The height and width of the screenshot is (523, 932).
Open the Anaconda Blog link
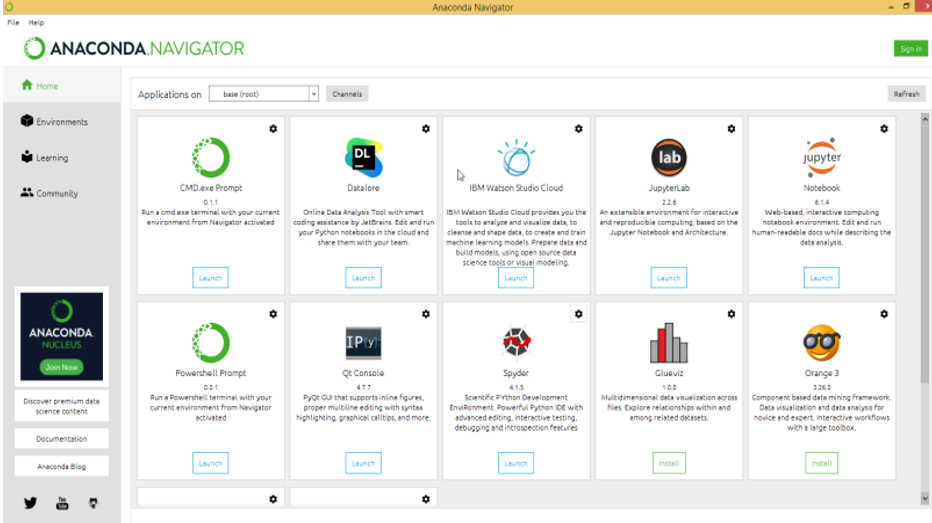(x=62, y=467)
